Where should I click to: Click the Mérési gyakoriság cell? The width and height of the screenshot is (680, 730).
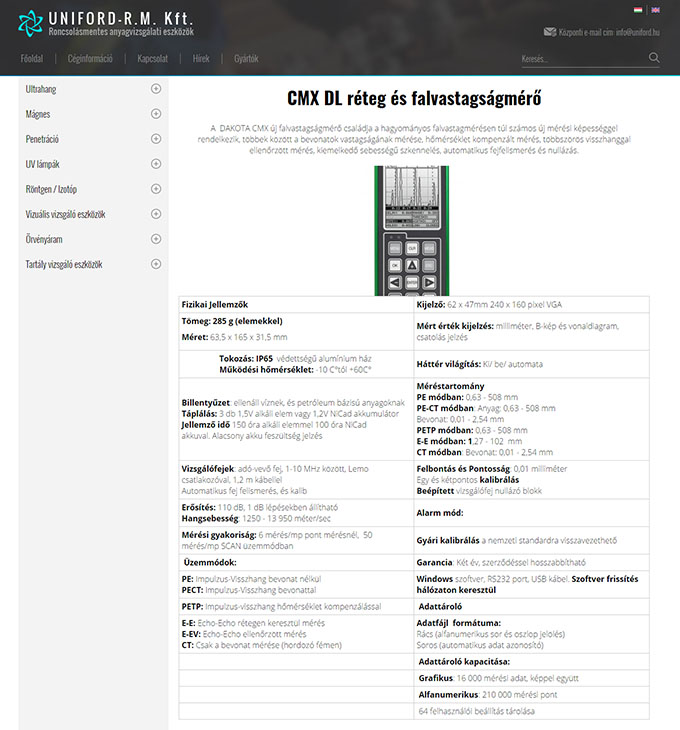tap(296, 541)
